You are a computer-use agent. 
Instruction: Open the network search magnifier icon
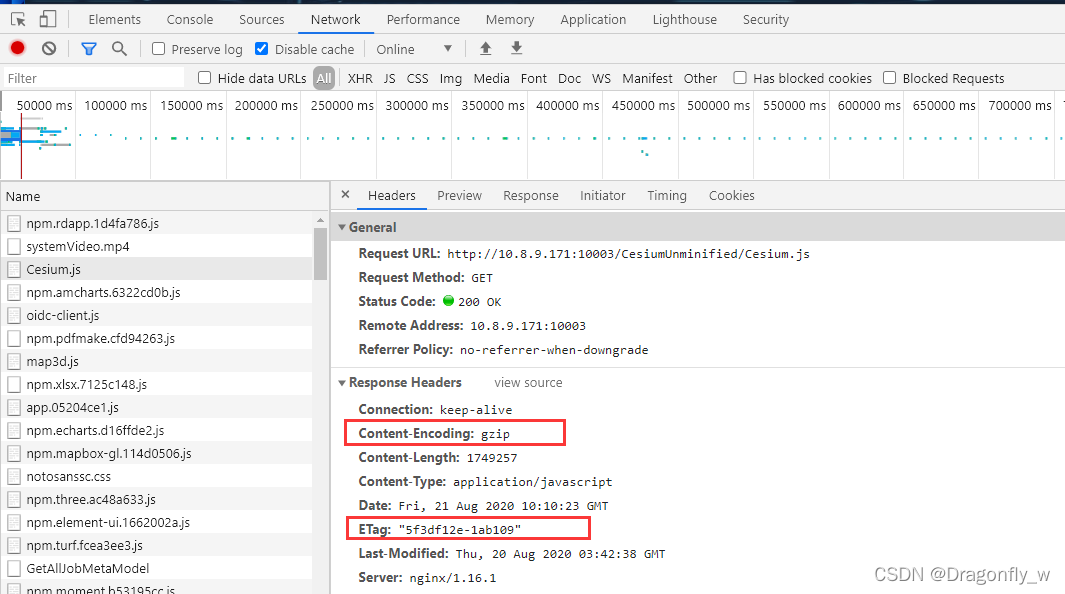(120, 49)
